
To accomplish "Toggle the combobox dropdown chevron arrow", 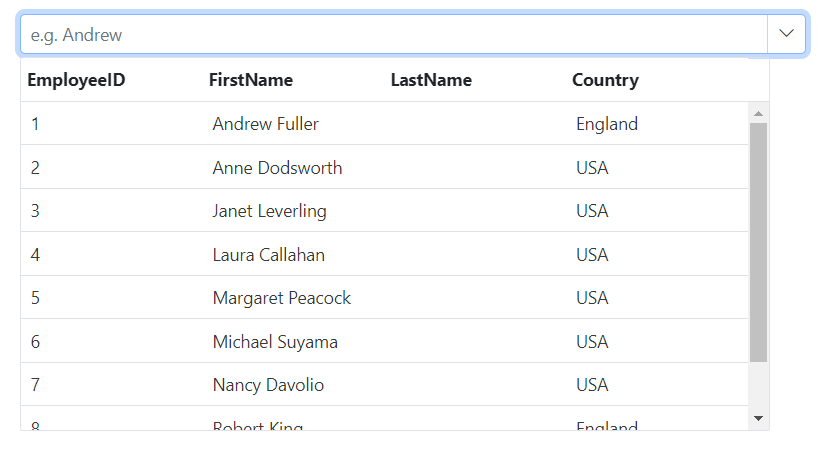I will 786,34.
